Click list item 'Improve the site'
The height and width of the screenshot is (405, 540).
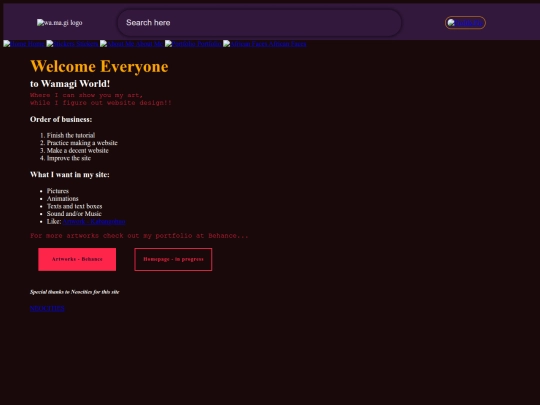(69, 158)
